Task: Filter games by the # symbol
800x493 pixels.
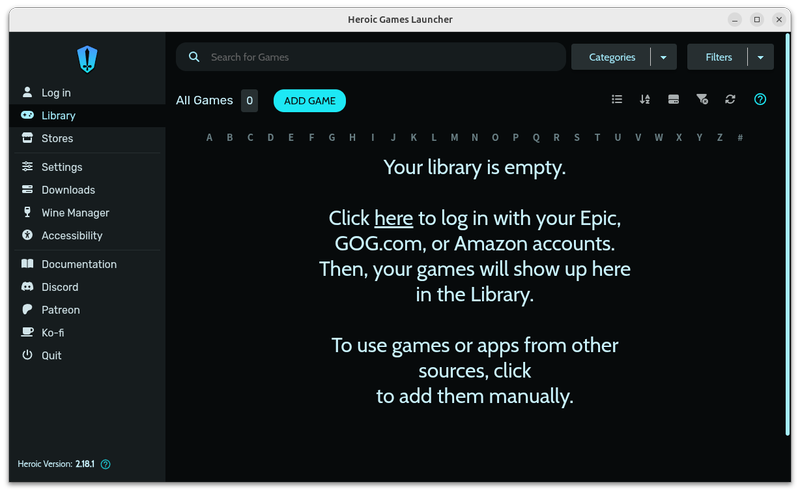Action: click(x=740, y=137)
